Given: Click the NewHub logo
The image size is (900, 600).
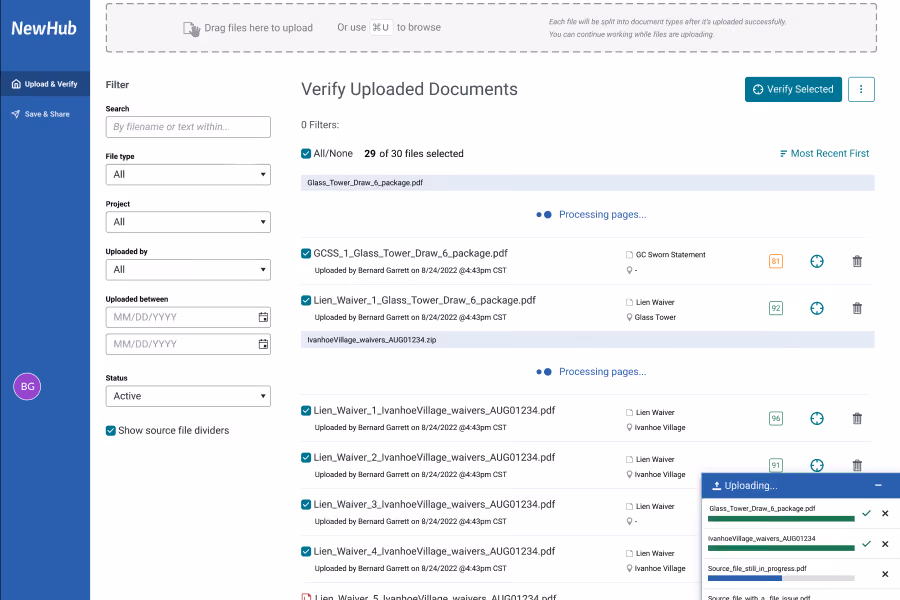Looking at the screenshot, I should pos(44,28).
